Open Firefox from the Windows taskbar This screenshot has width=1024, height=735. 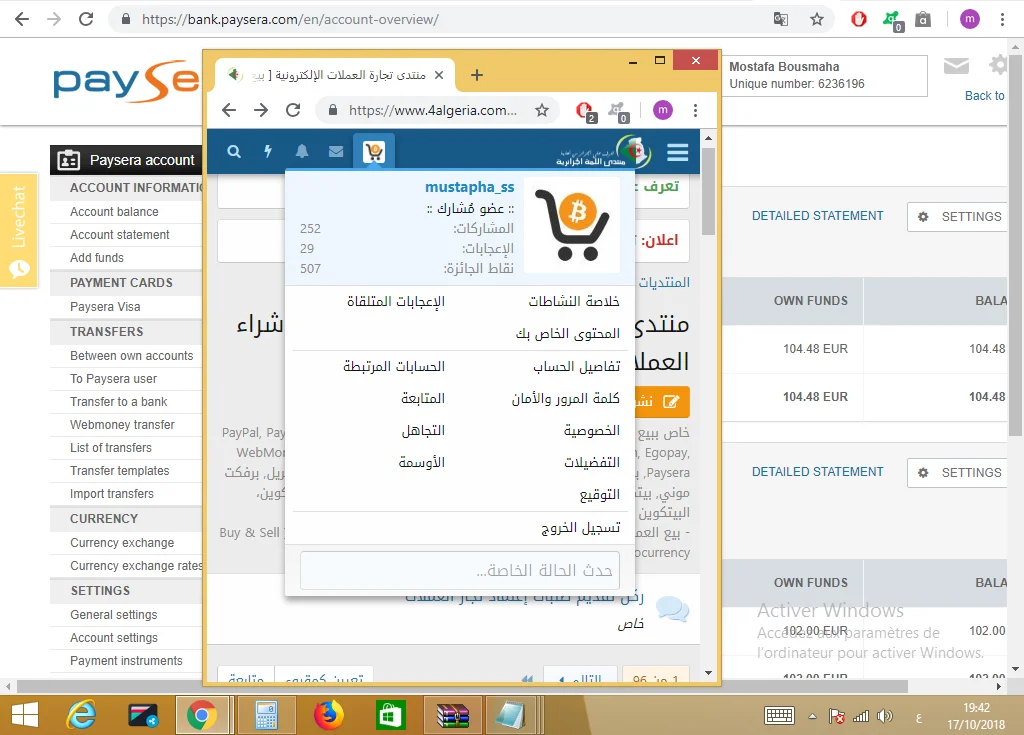tap(328, 714)
